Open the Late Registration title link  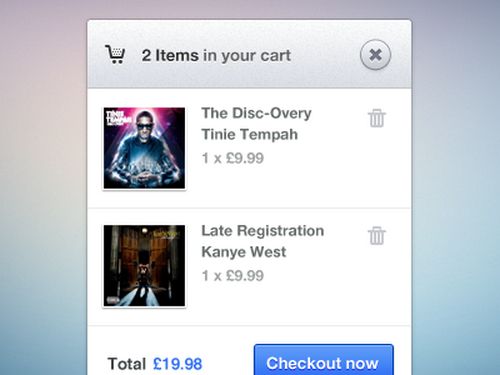(263, 231)
